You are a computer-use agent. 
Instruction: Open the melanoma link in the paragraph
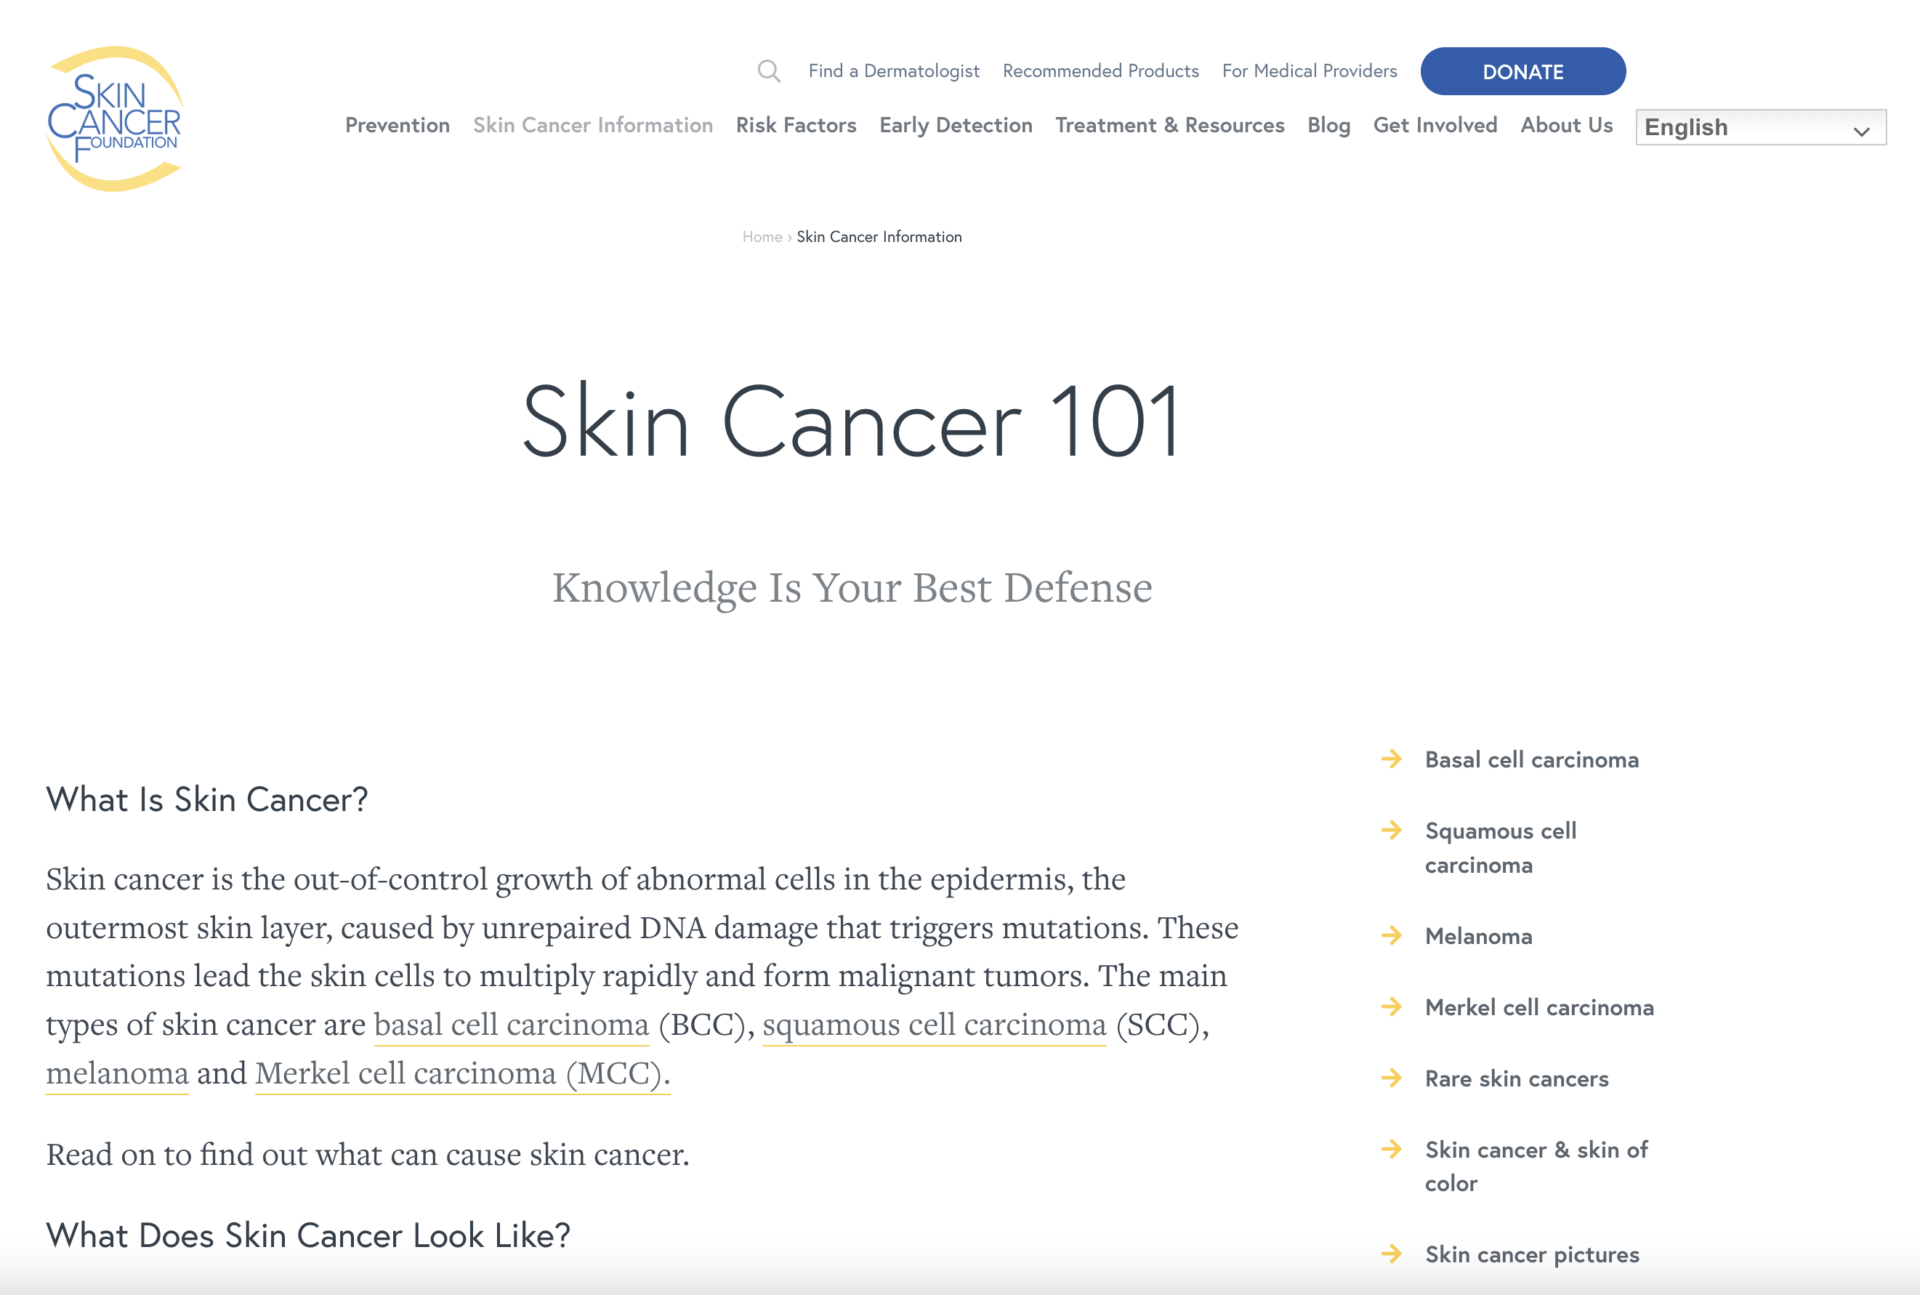[116, 1073]
